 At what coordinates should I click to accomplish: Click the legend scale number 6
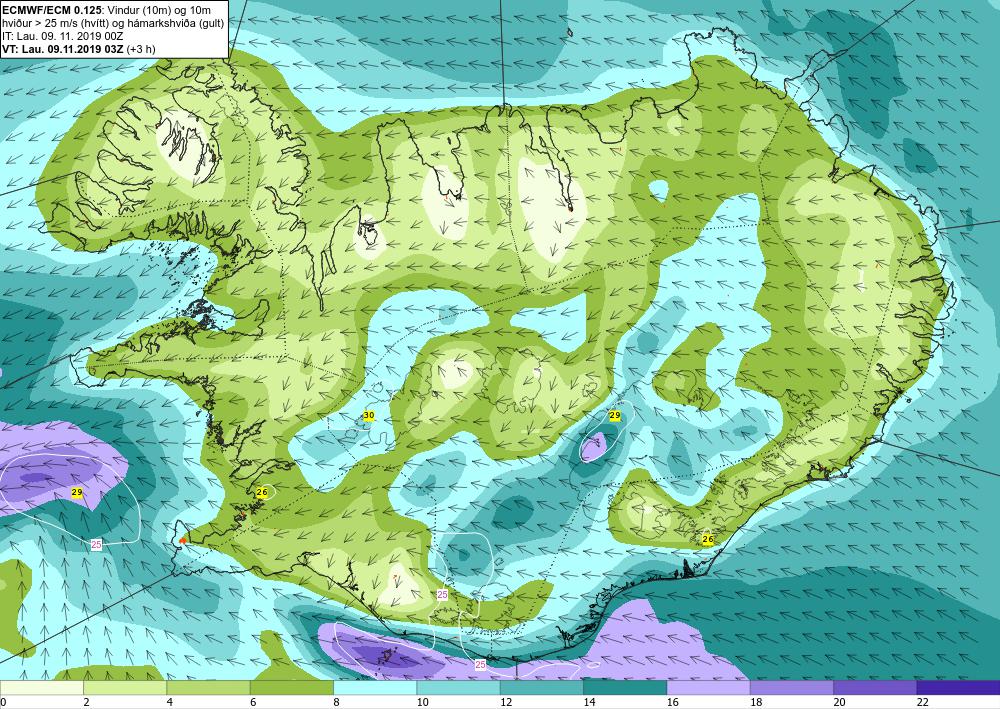253,702
